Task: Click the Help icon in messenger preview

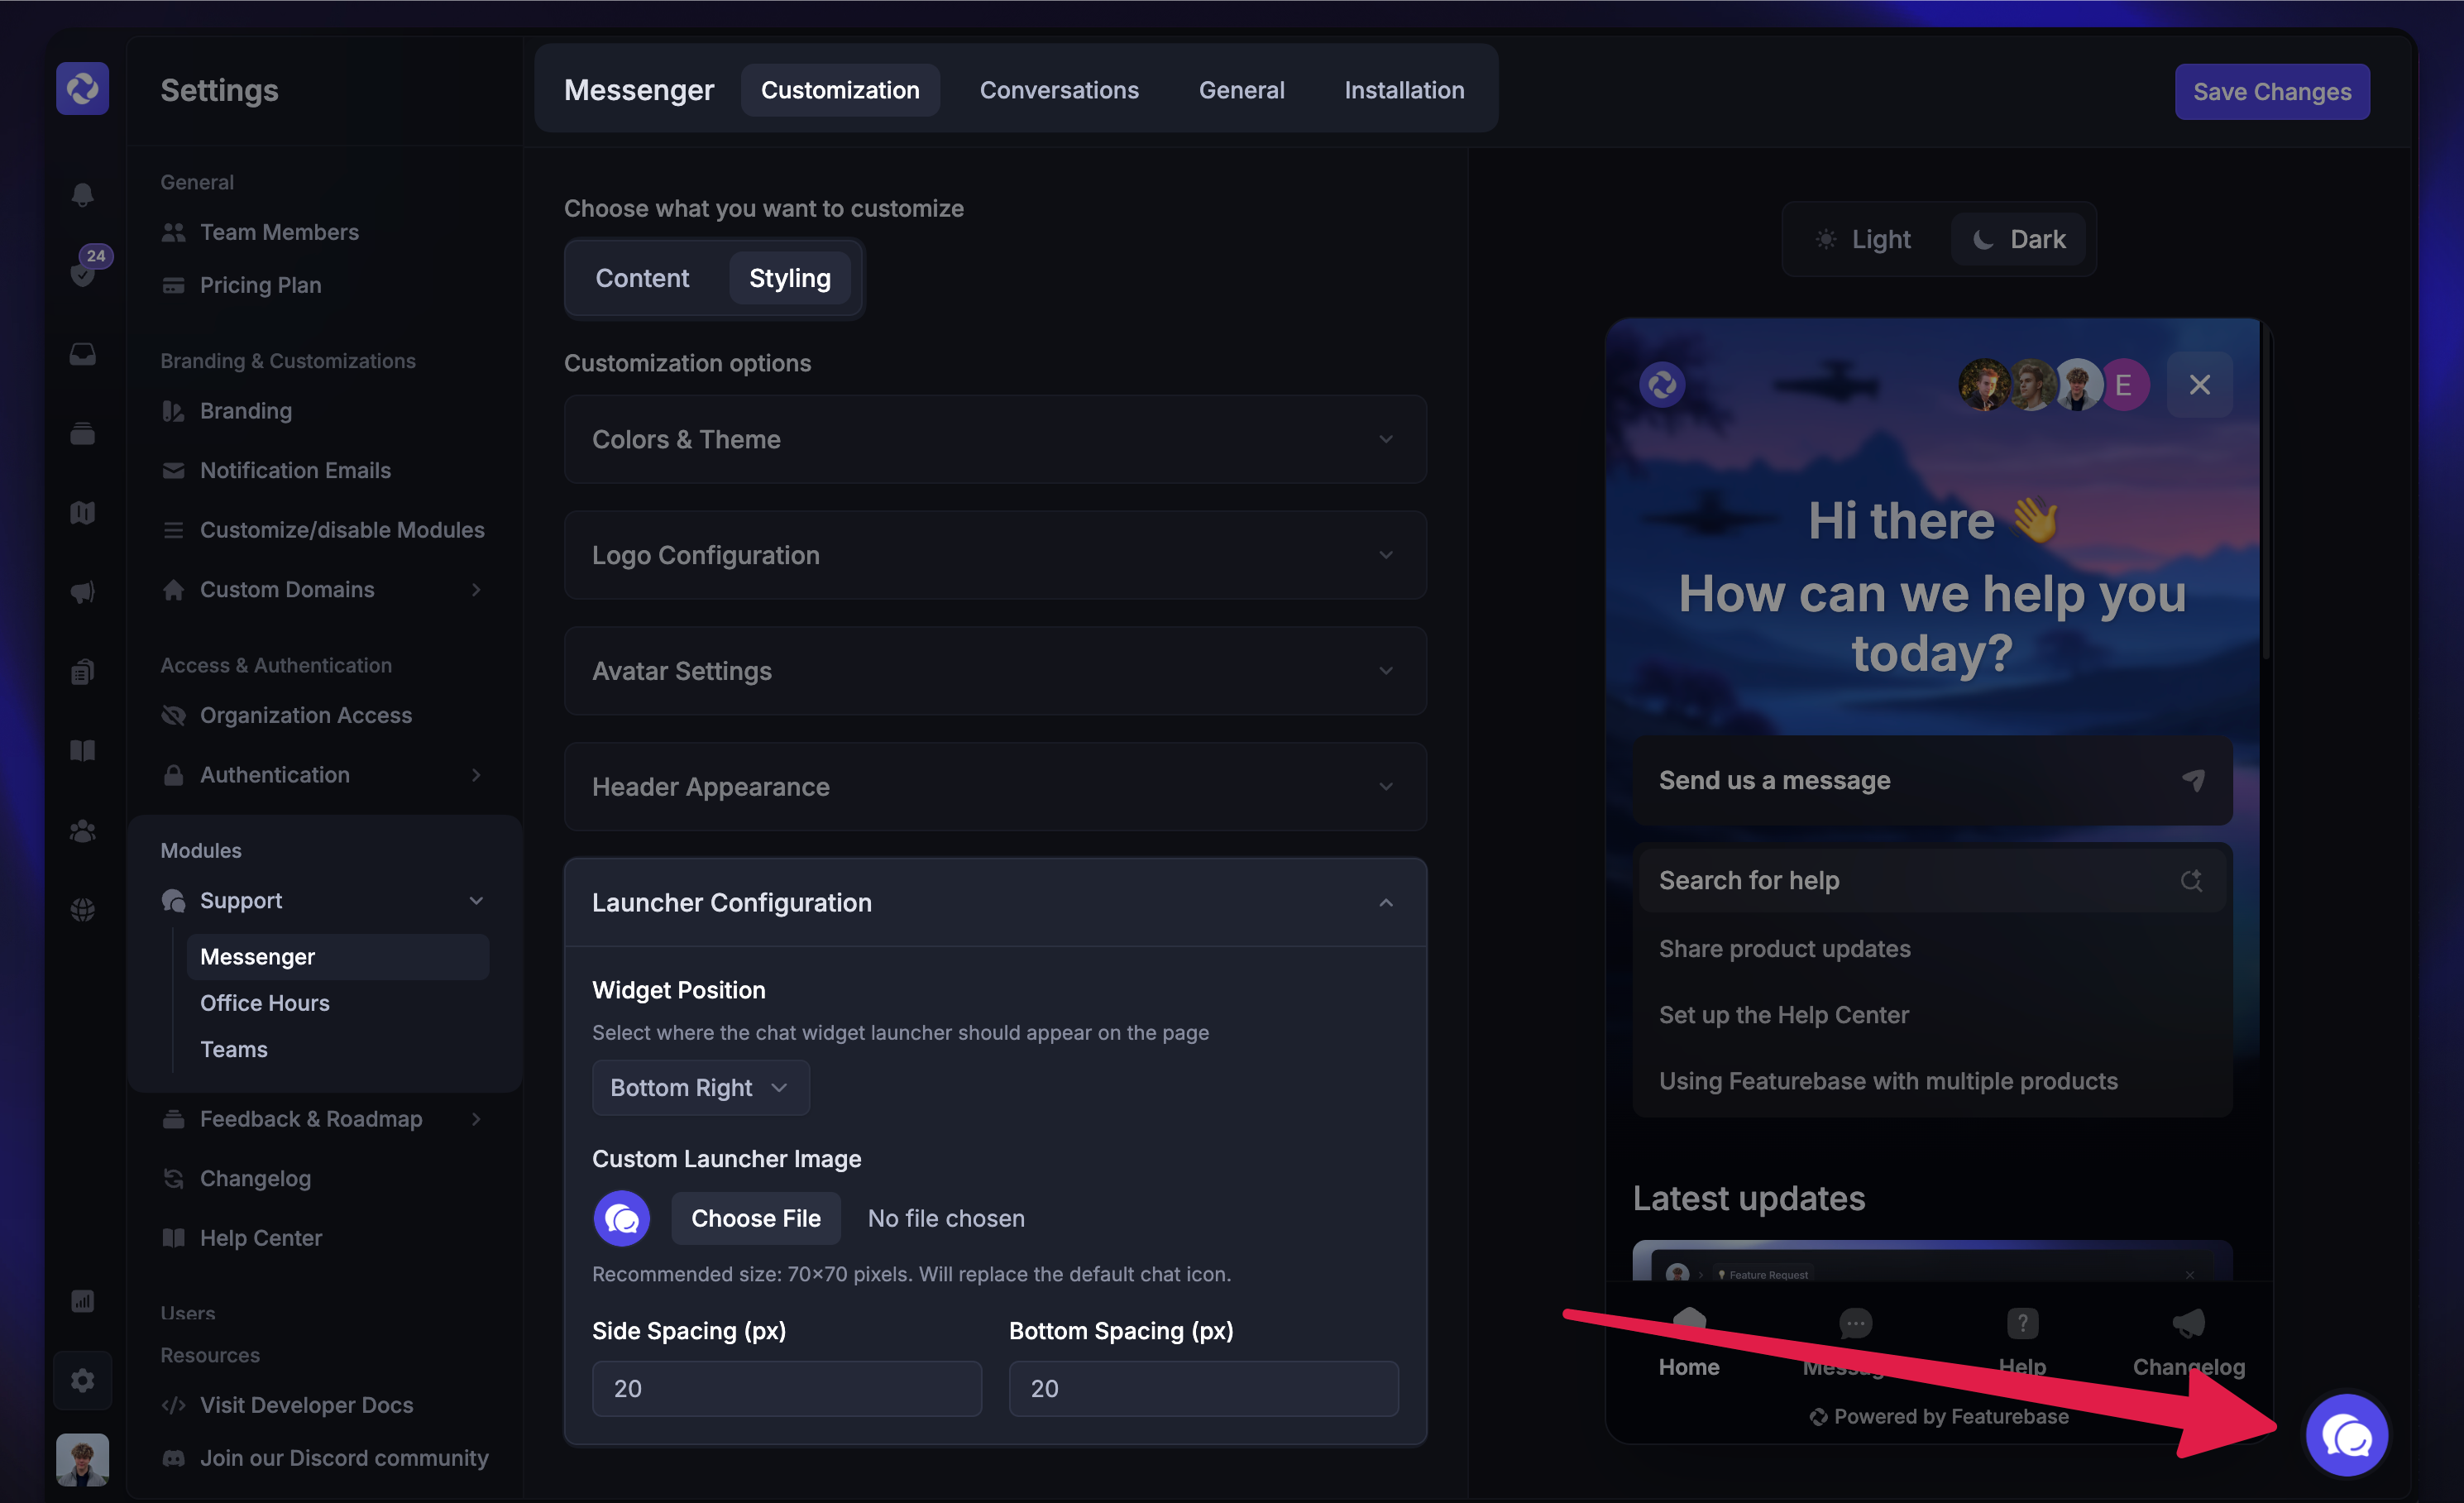Action: click(x=2022, y=1324)
